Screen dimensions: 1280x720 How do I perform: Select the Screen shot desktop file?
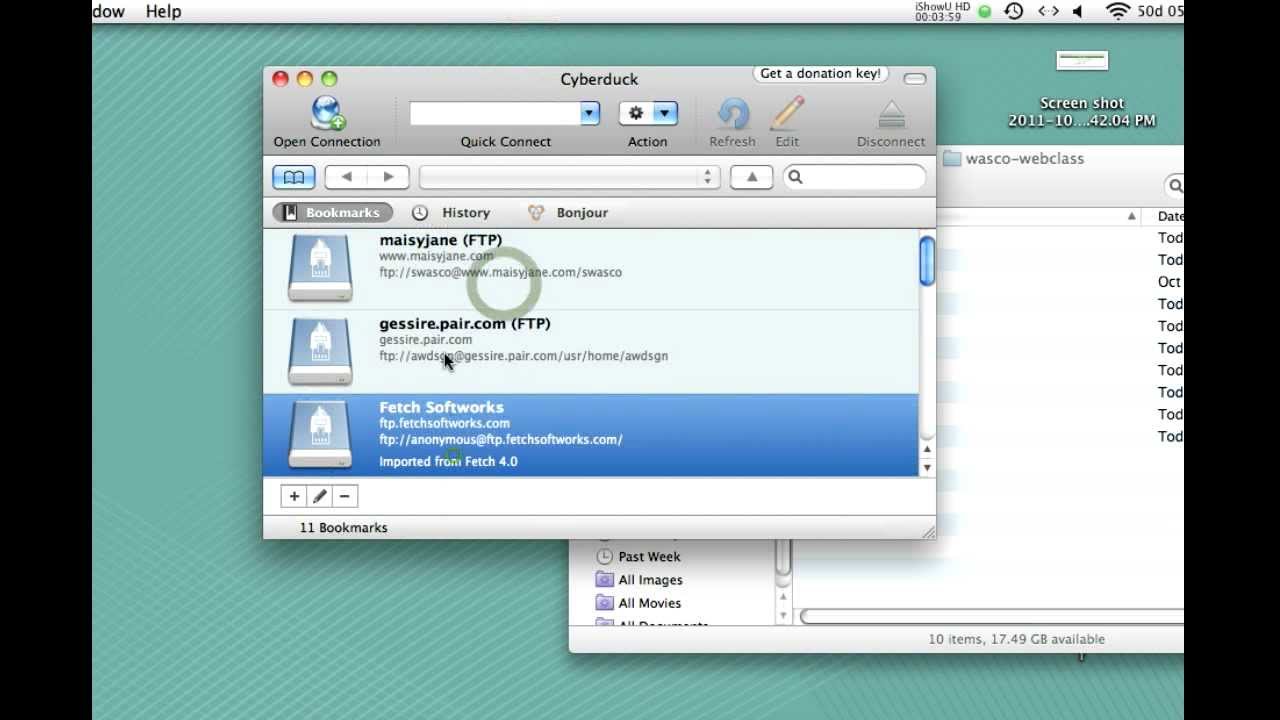pos(1082,88)
